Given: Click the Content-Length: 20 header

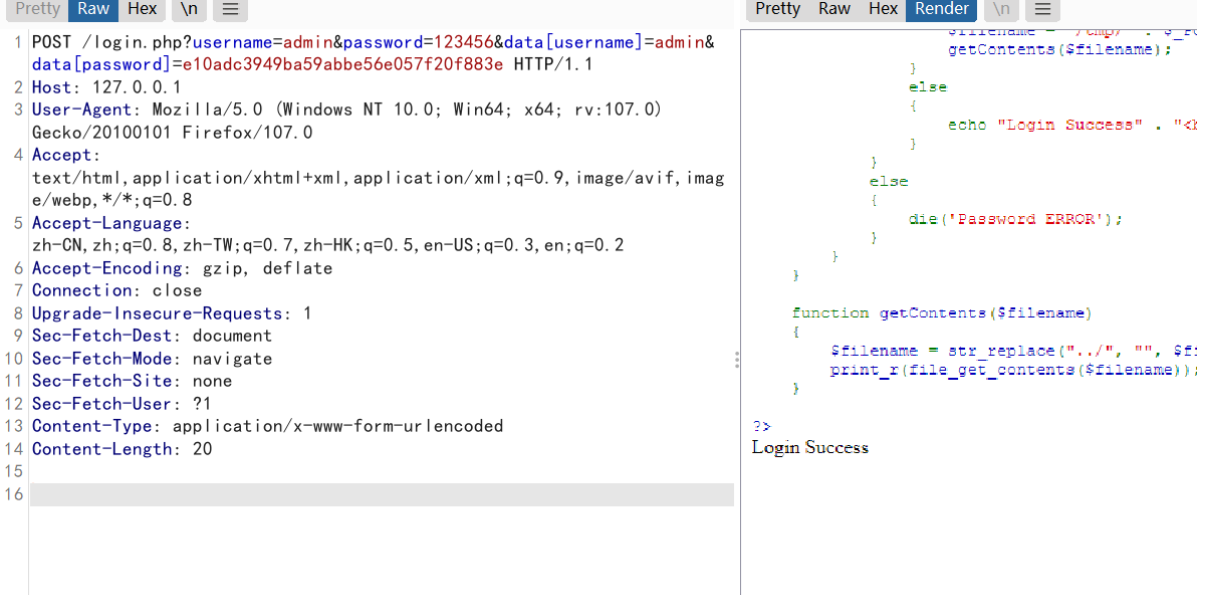Looking at the screenshot, I should [x=121, y=449].
